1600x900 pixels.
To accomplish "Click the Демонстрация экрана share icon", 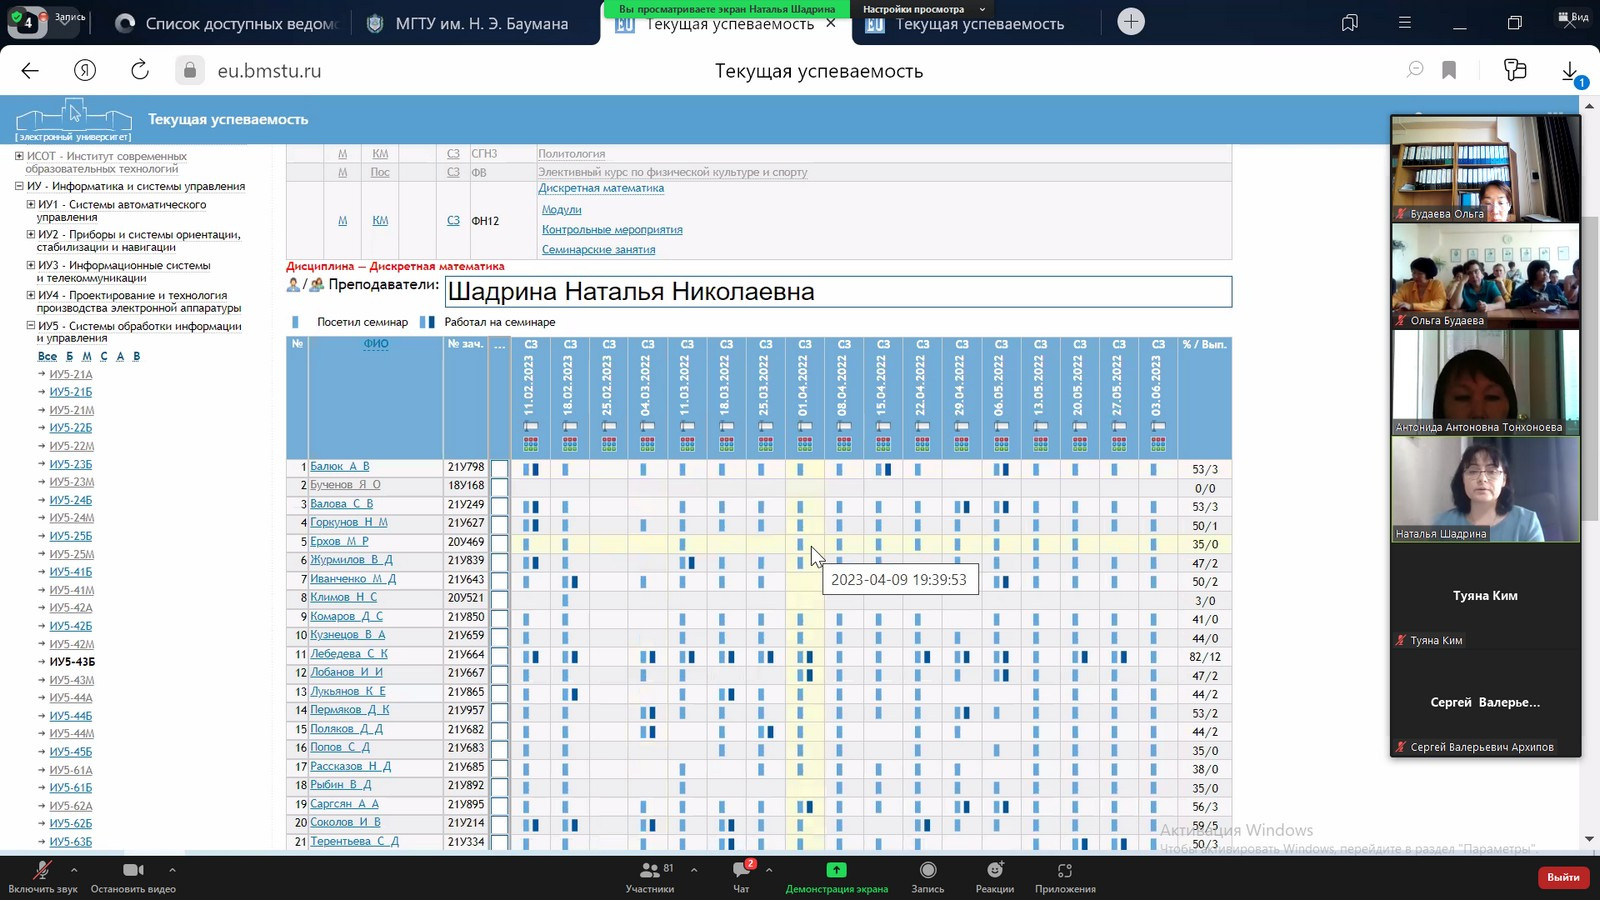I will [836, 871].
